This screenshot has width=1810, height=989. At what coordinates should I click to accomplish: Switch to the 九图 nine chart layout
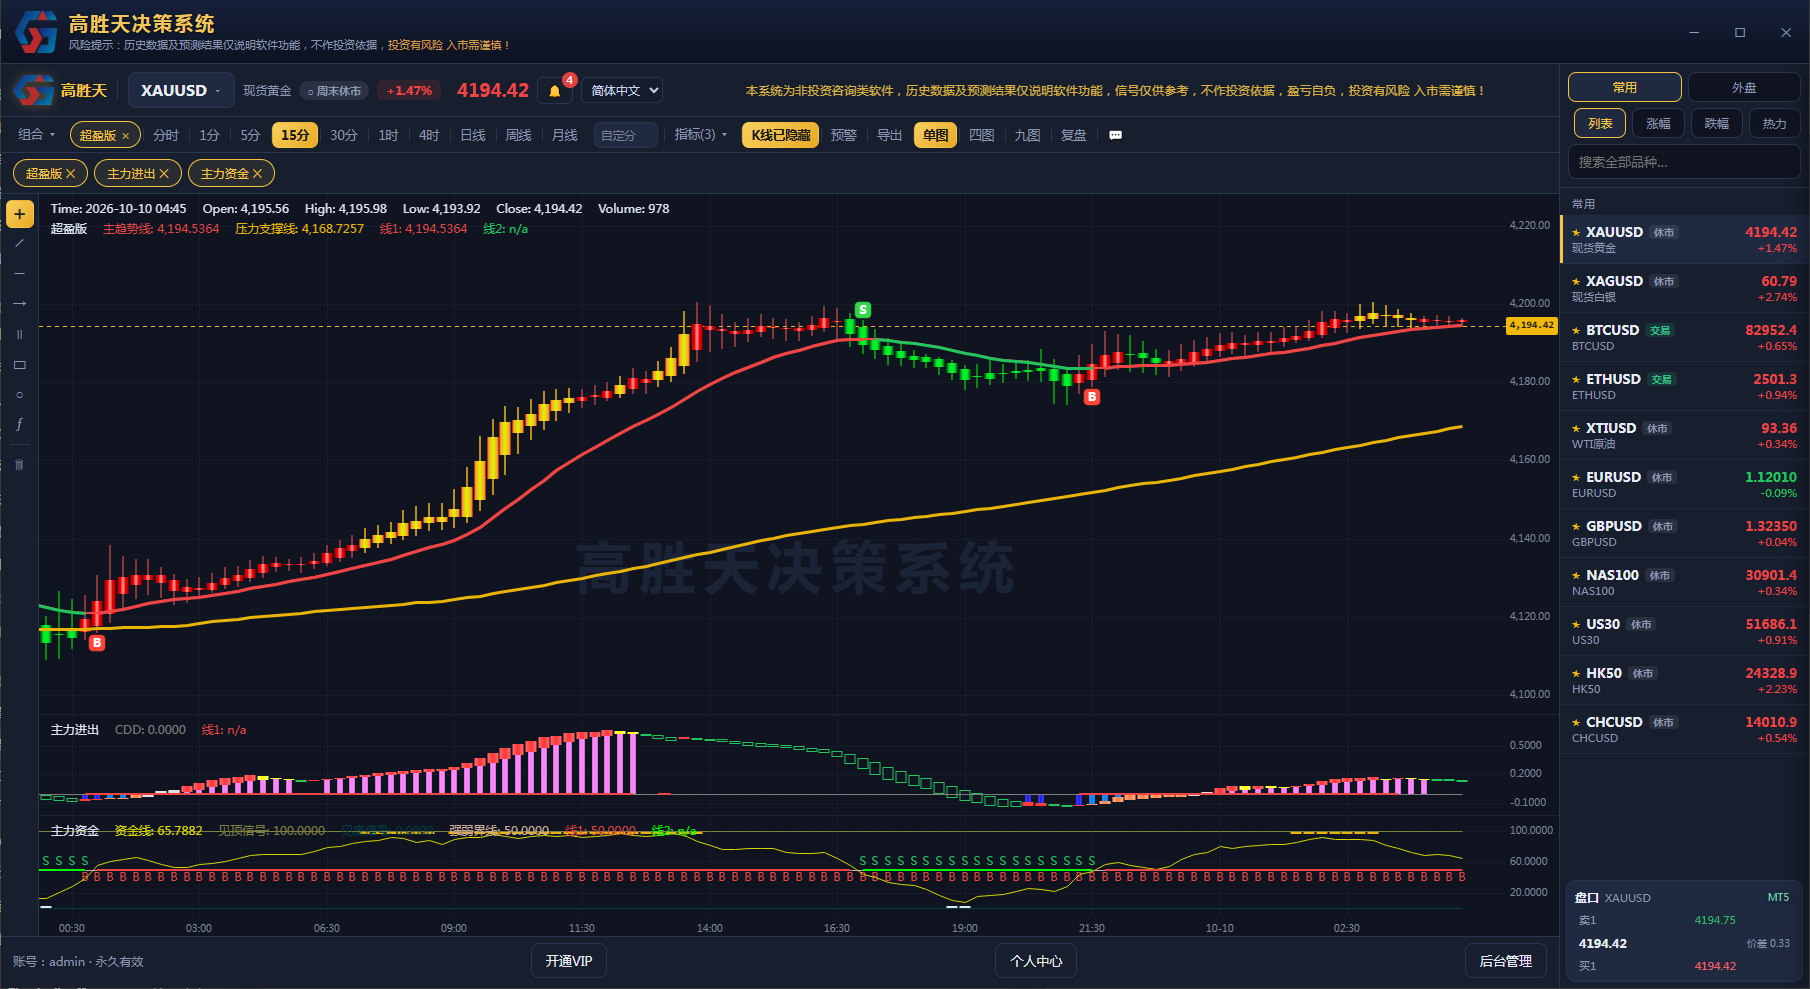click(1027, 135)
